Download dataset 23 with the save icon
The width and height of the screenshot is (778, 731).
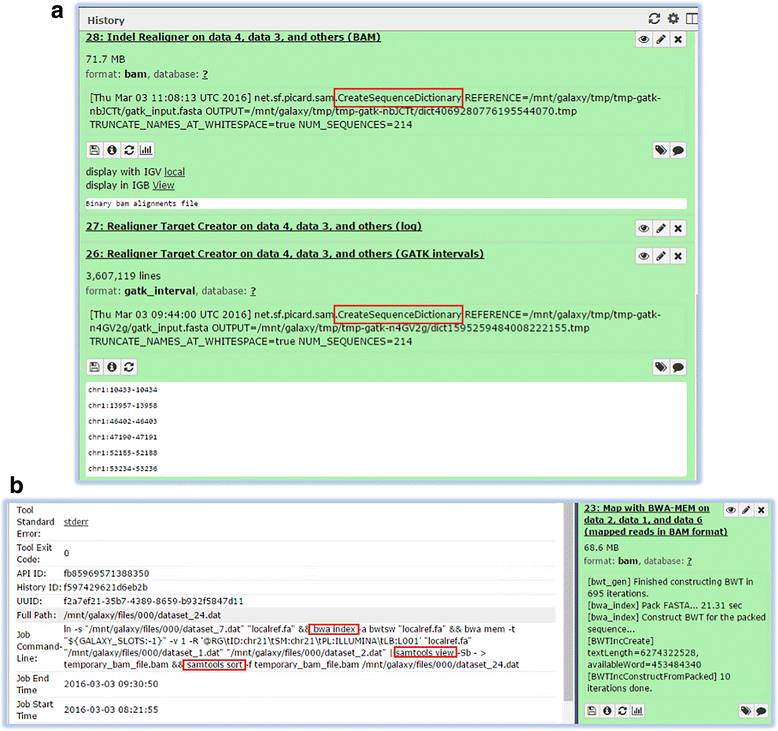(x=591, y=711)
